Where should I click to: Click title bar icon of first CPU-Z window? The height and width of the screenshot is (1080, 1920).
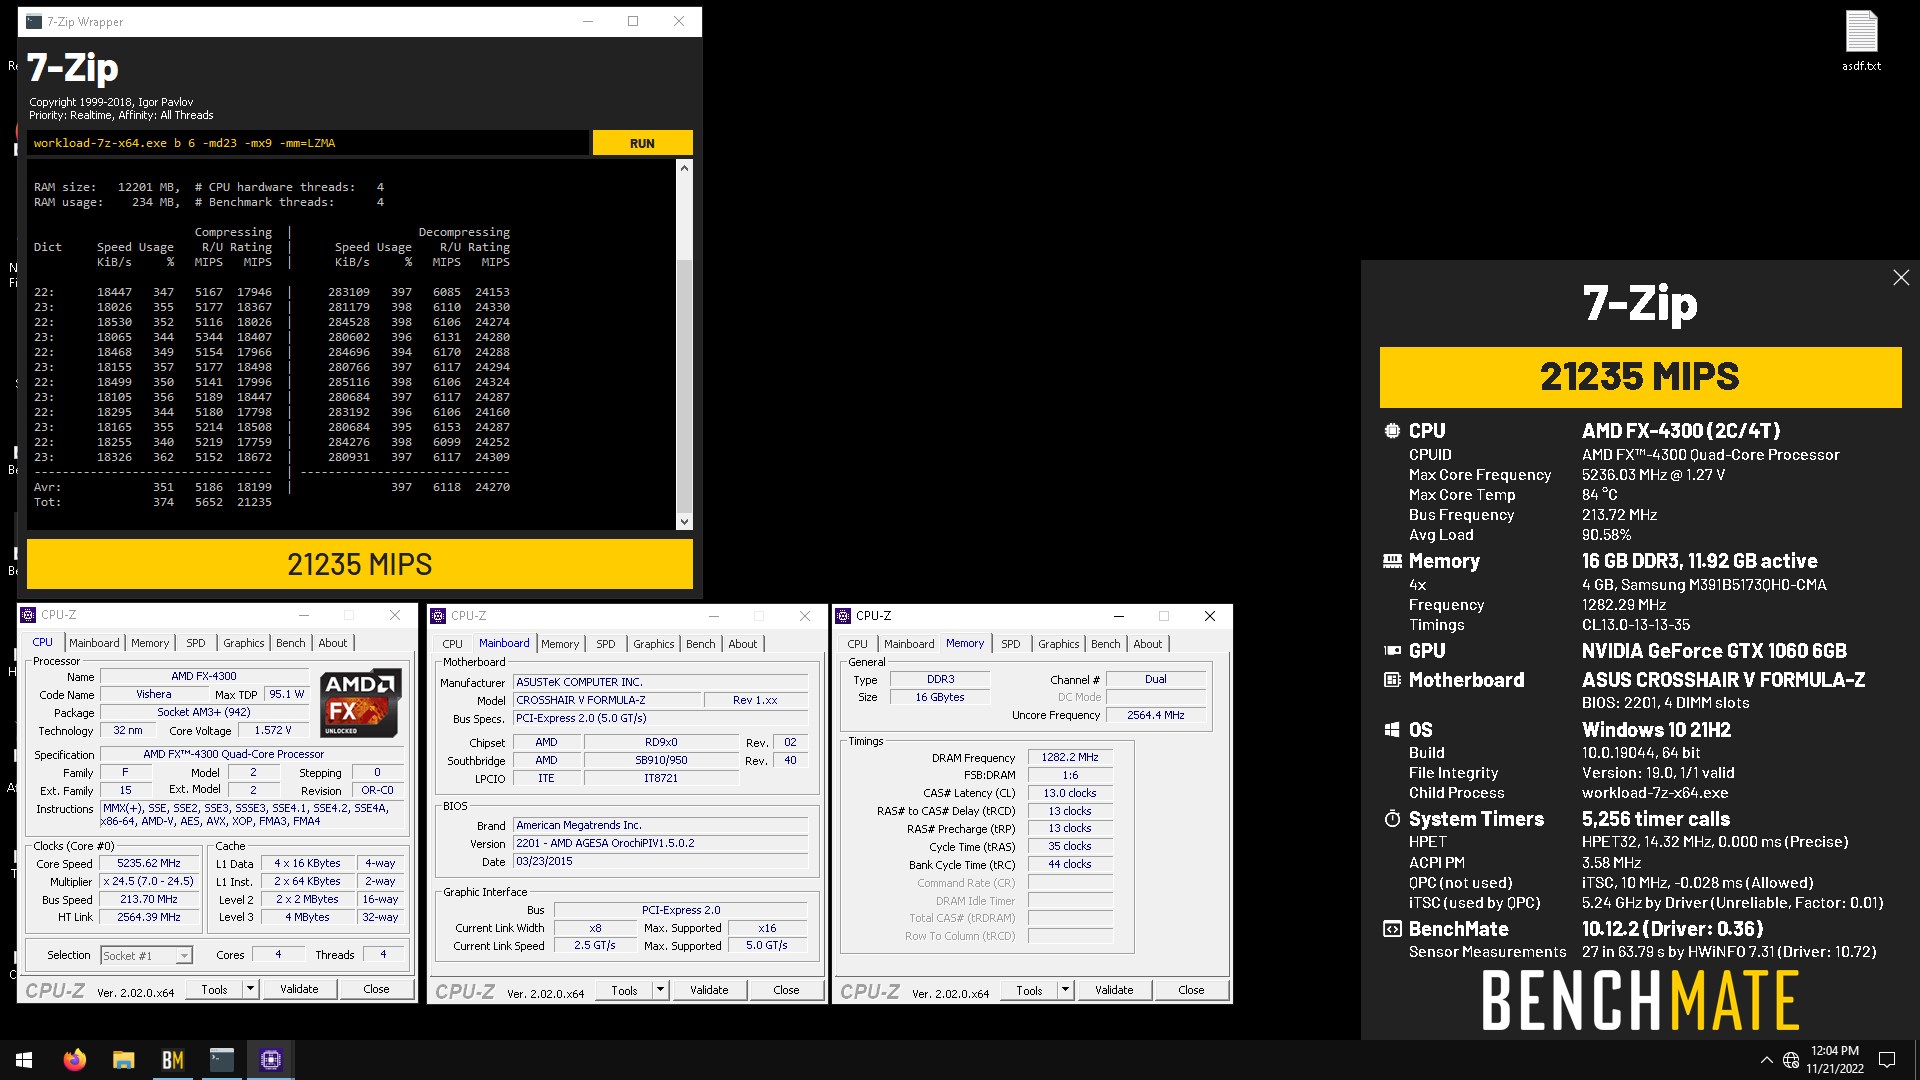click(x=29, y=615)
